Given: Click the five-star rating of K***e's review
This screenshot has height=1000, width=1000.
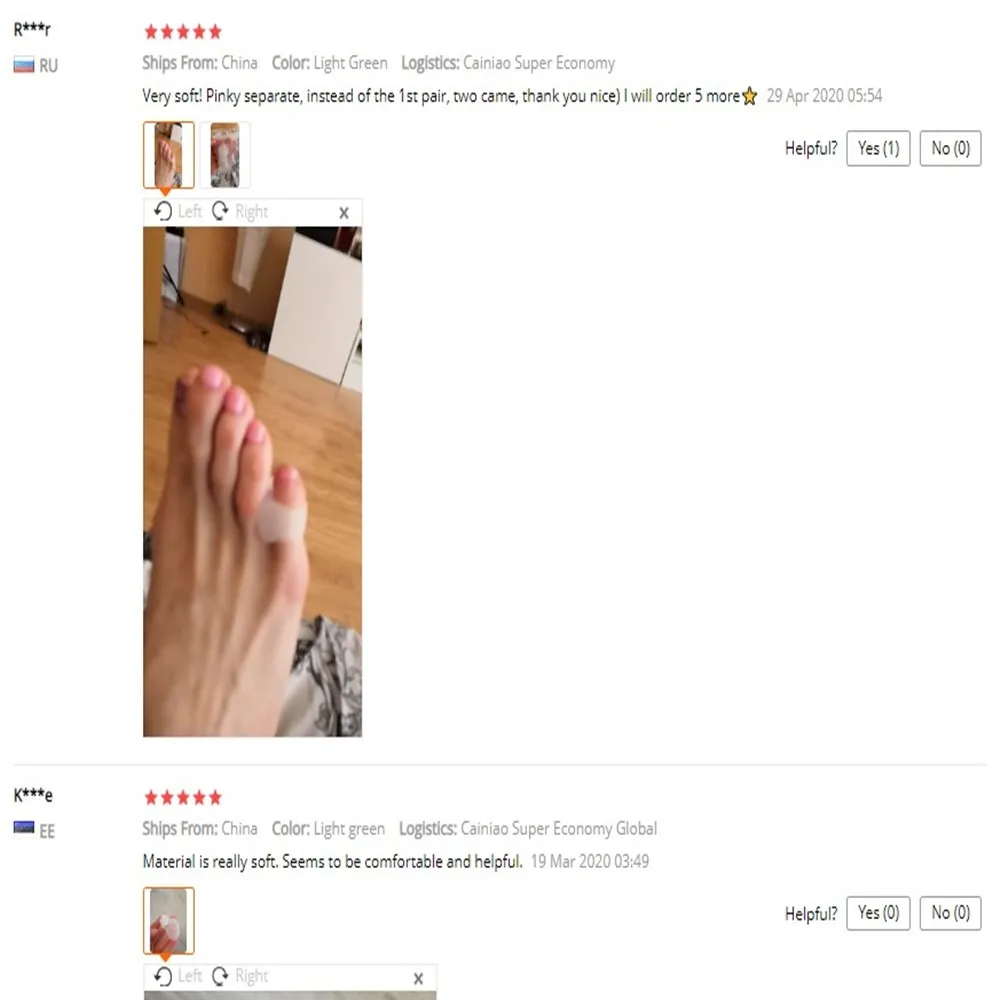Looking at the screenshot, I should point(183,797).
